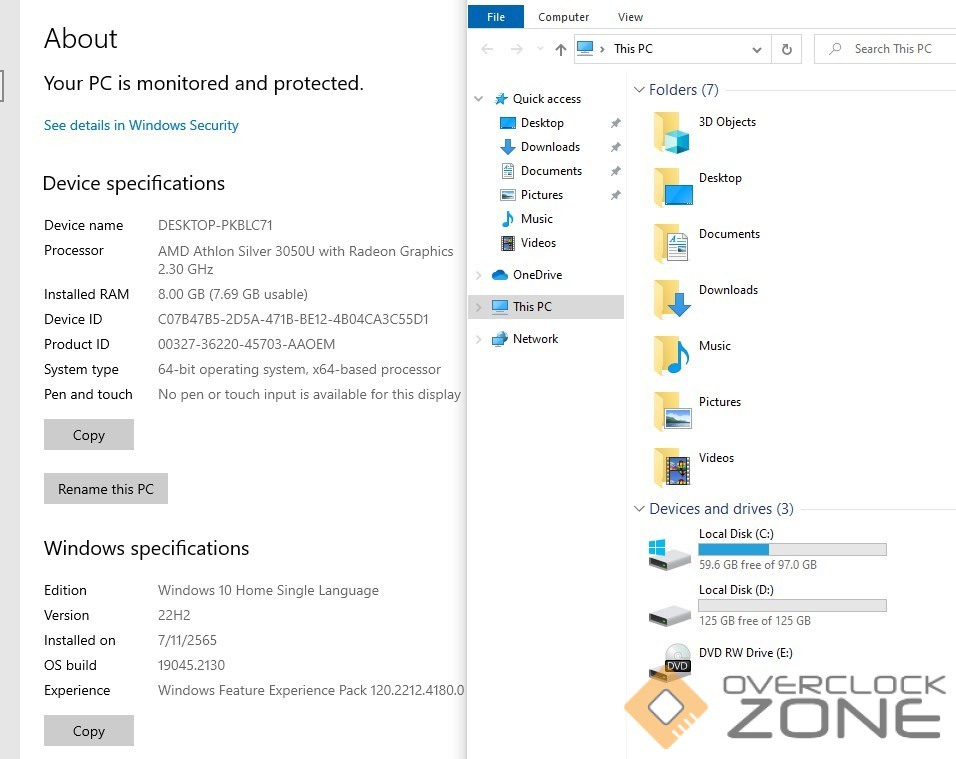Select the Local Disk (C:) drive icon
This screenshot has height=759, width=956.
click(669, 554)
